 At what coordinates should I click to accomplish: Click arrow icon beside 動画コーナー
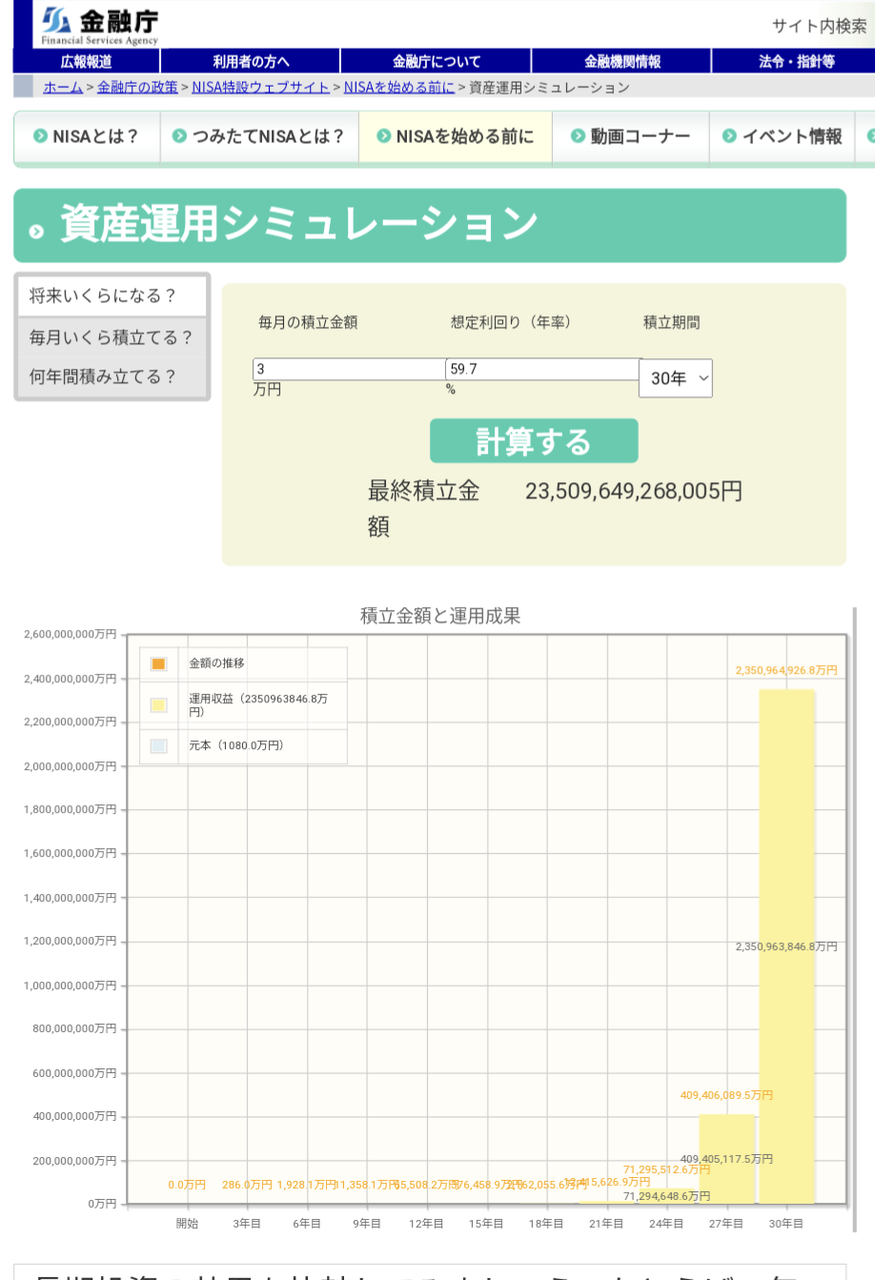coord(578,136)
